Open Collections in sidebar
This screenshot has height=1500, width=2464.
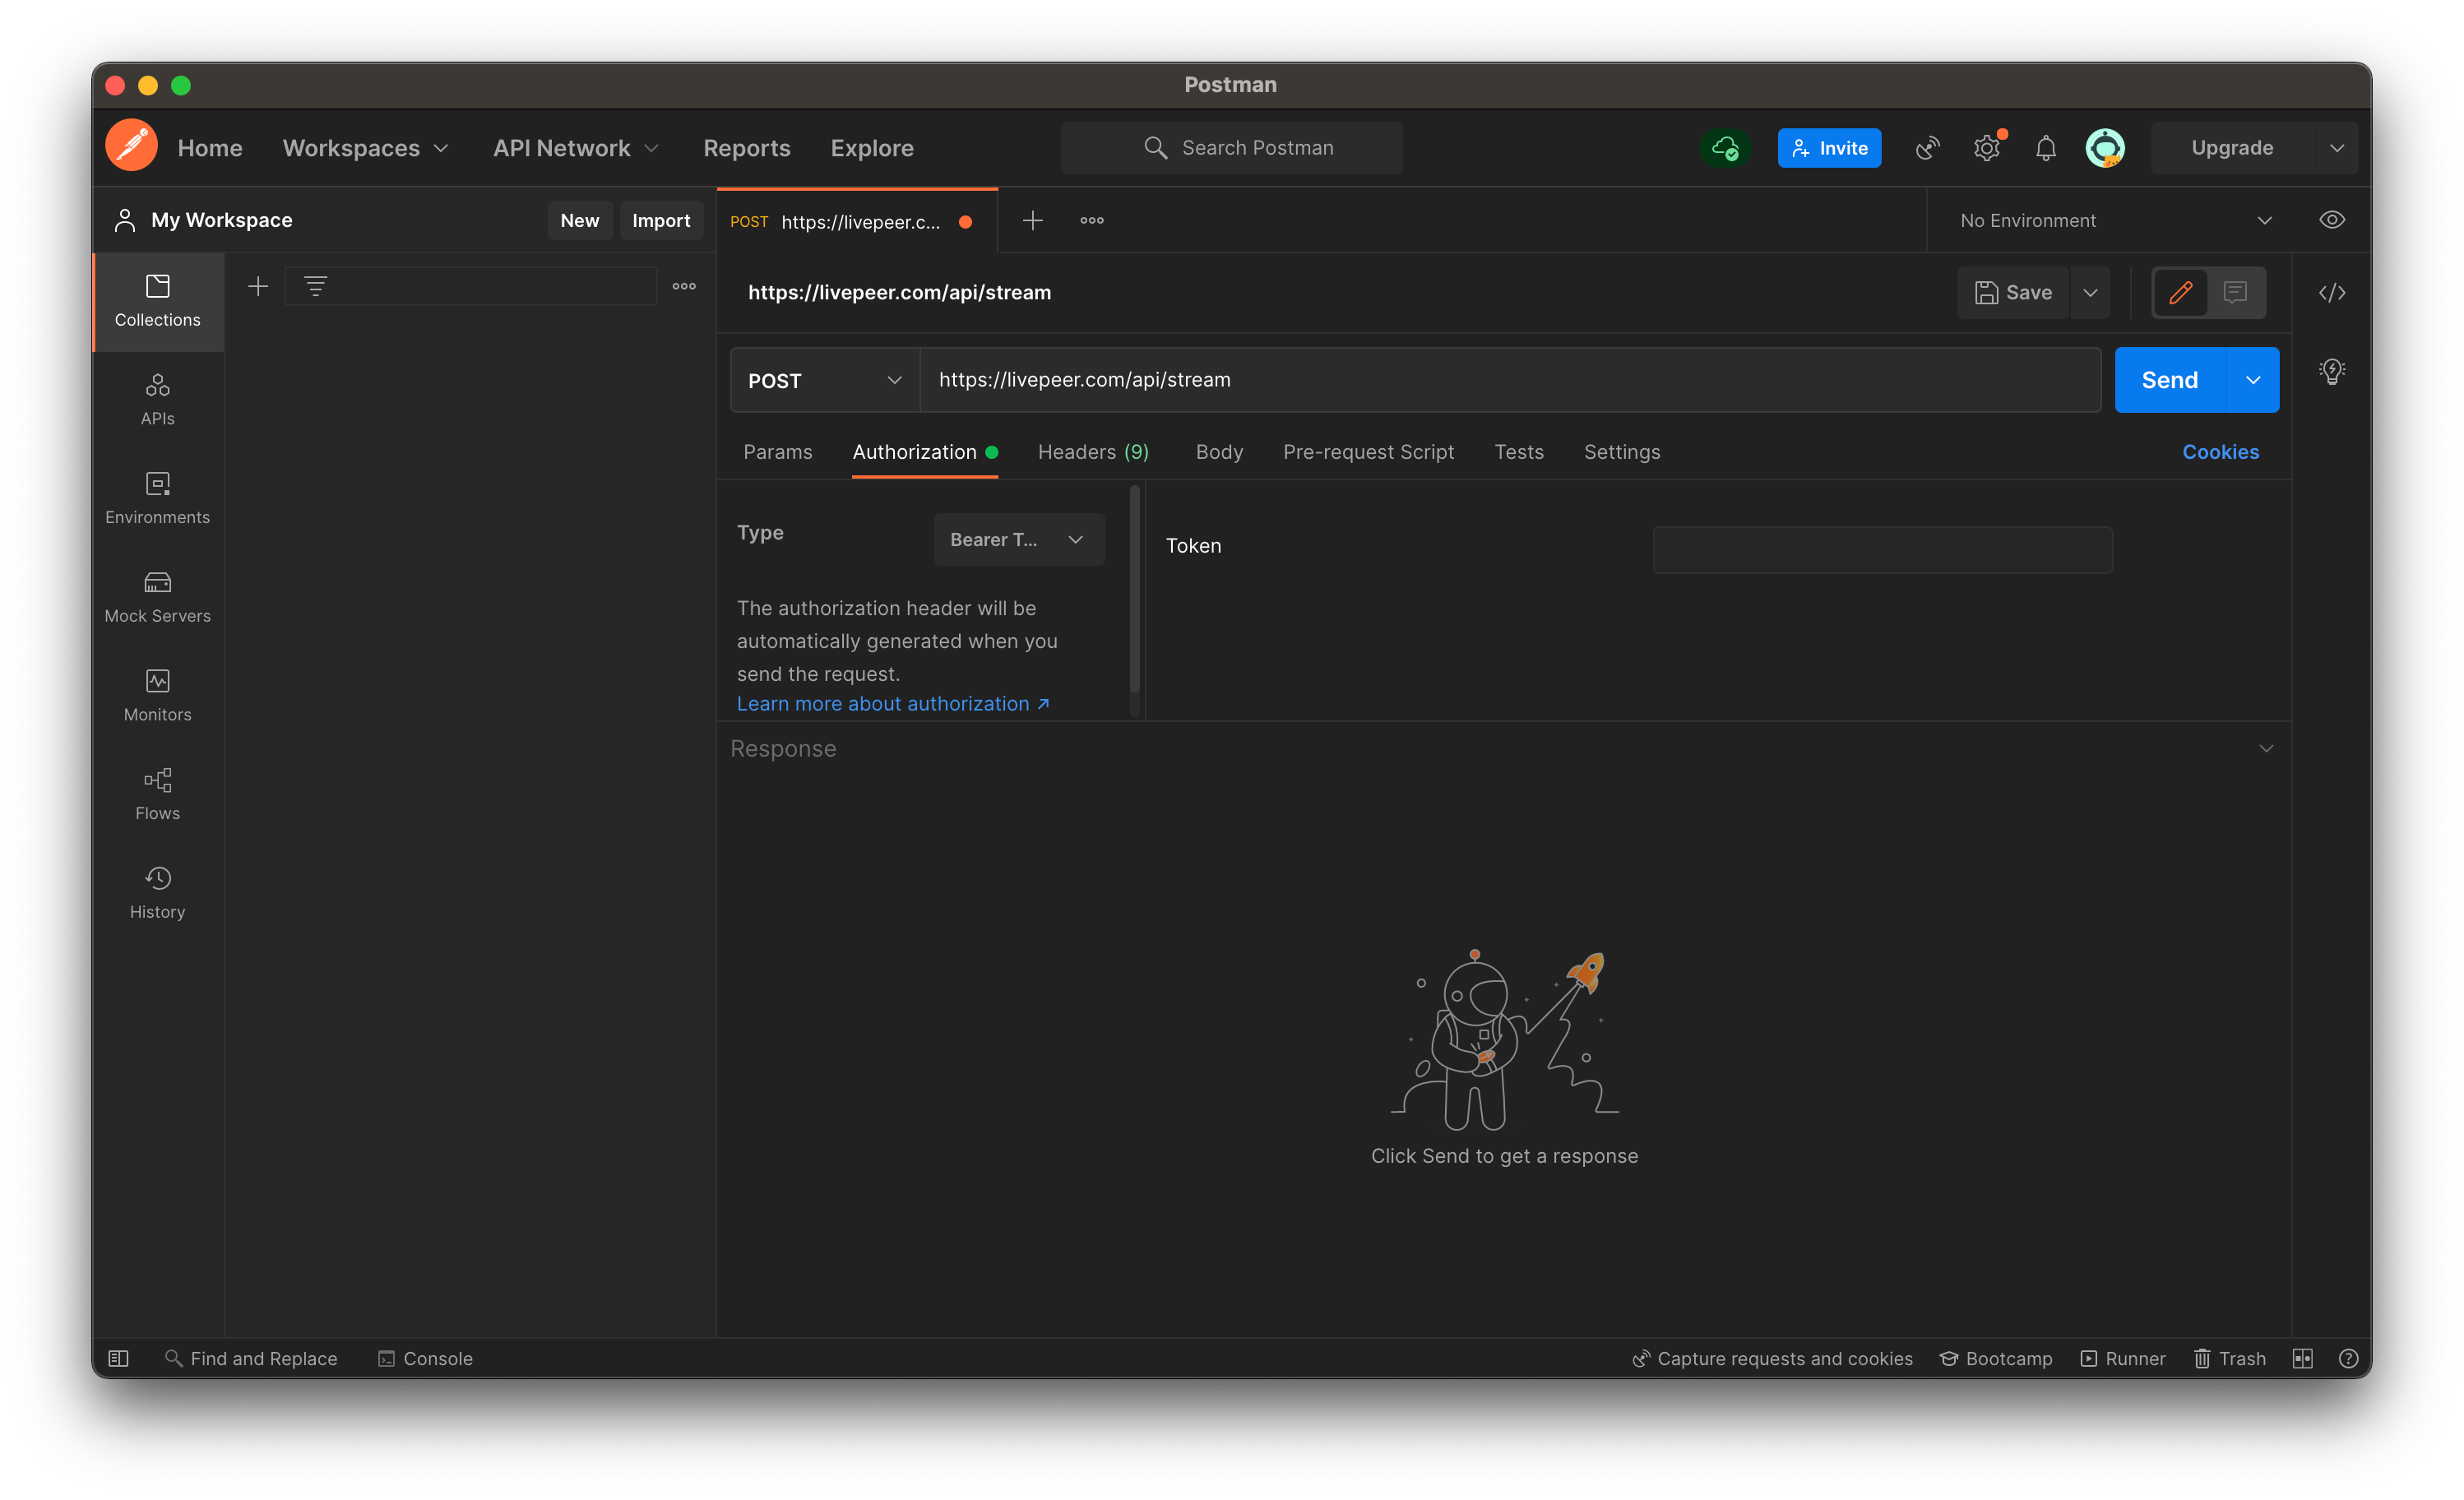[x=157, y=301]
